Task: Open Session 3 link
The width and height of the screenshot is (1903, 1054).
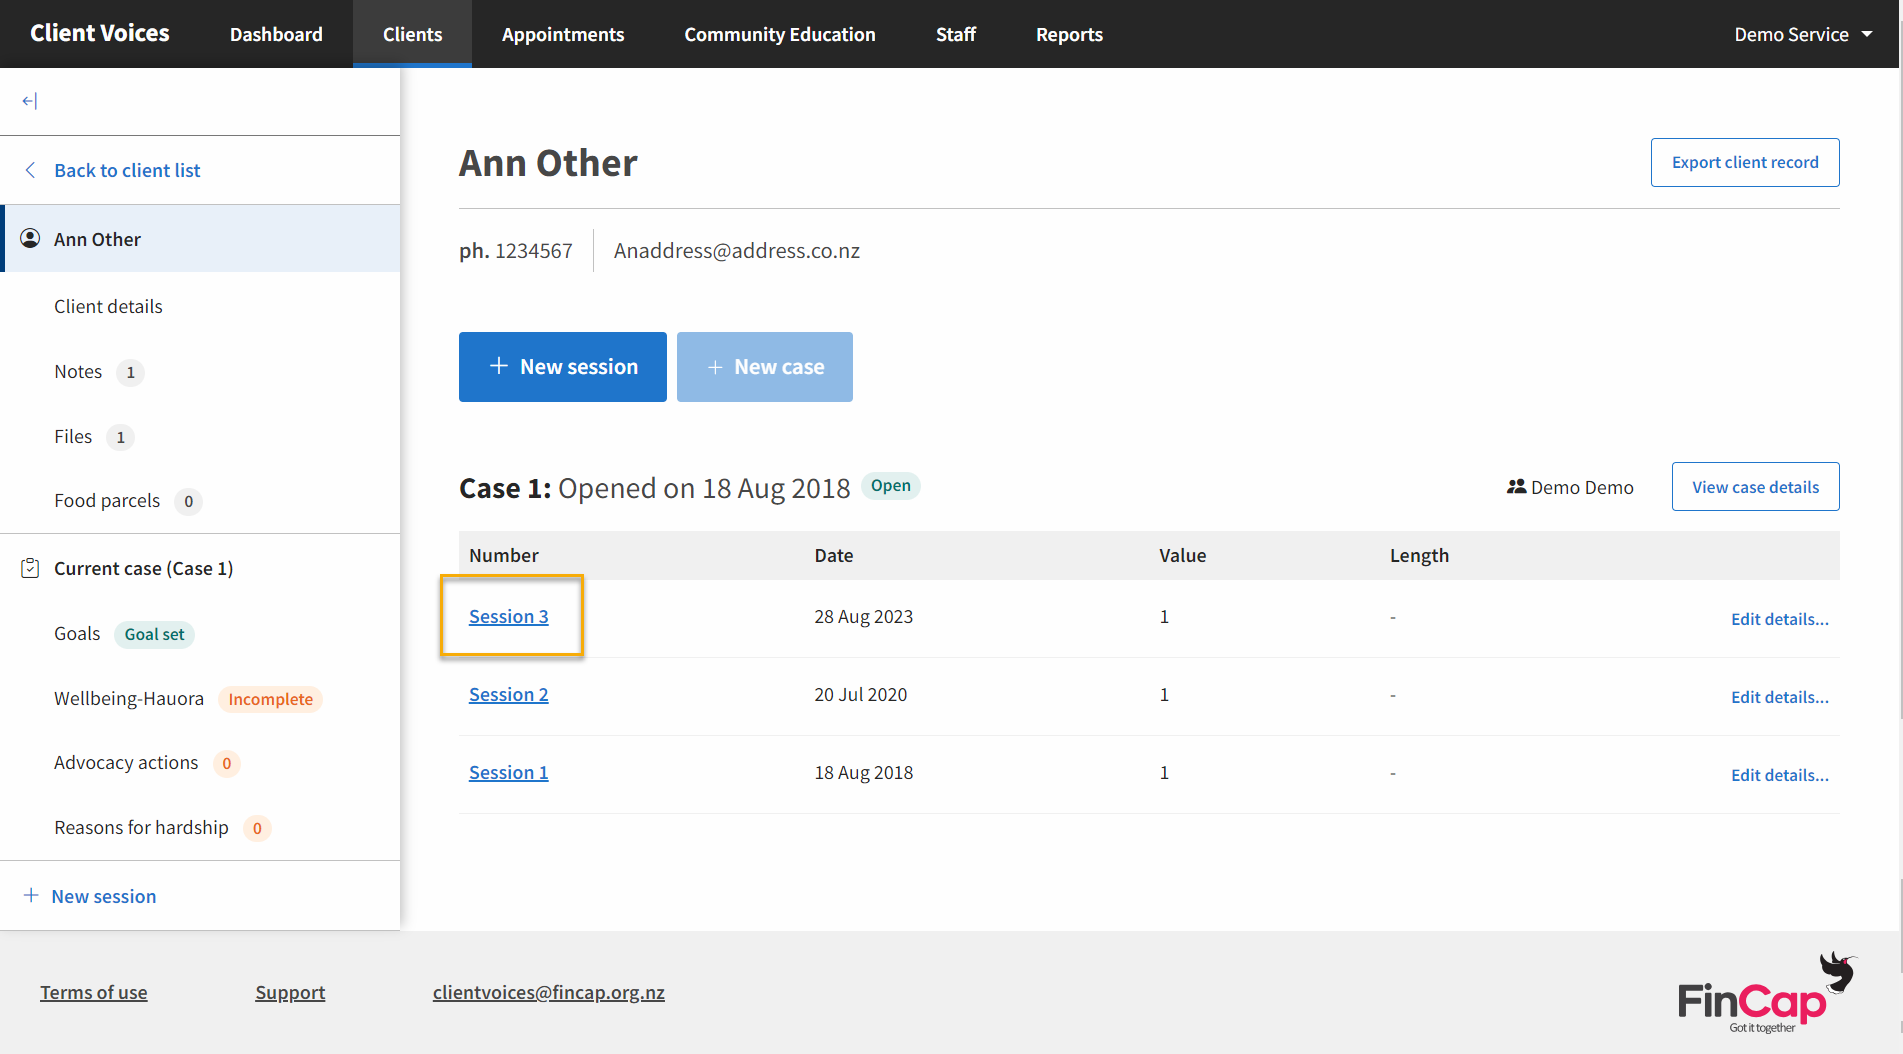Action: click(x=509, y=617)
